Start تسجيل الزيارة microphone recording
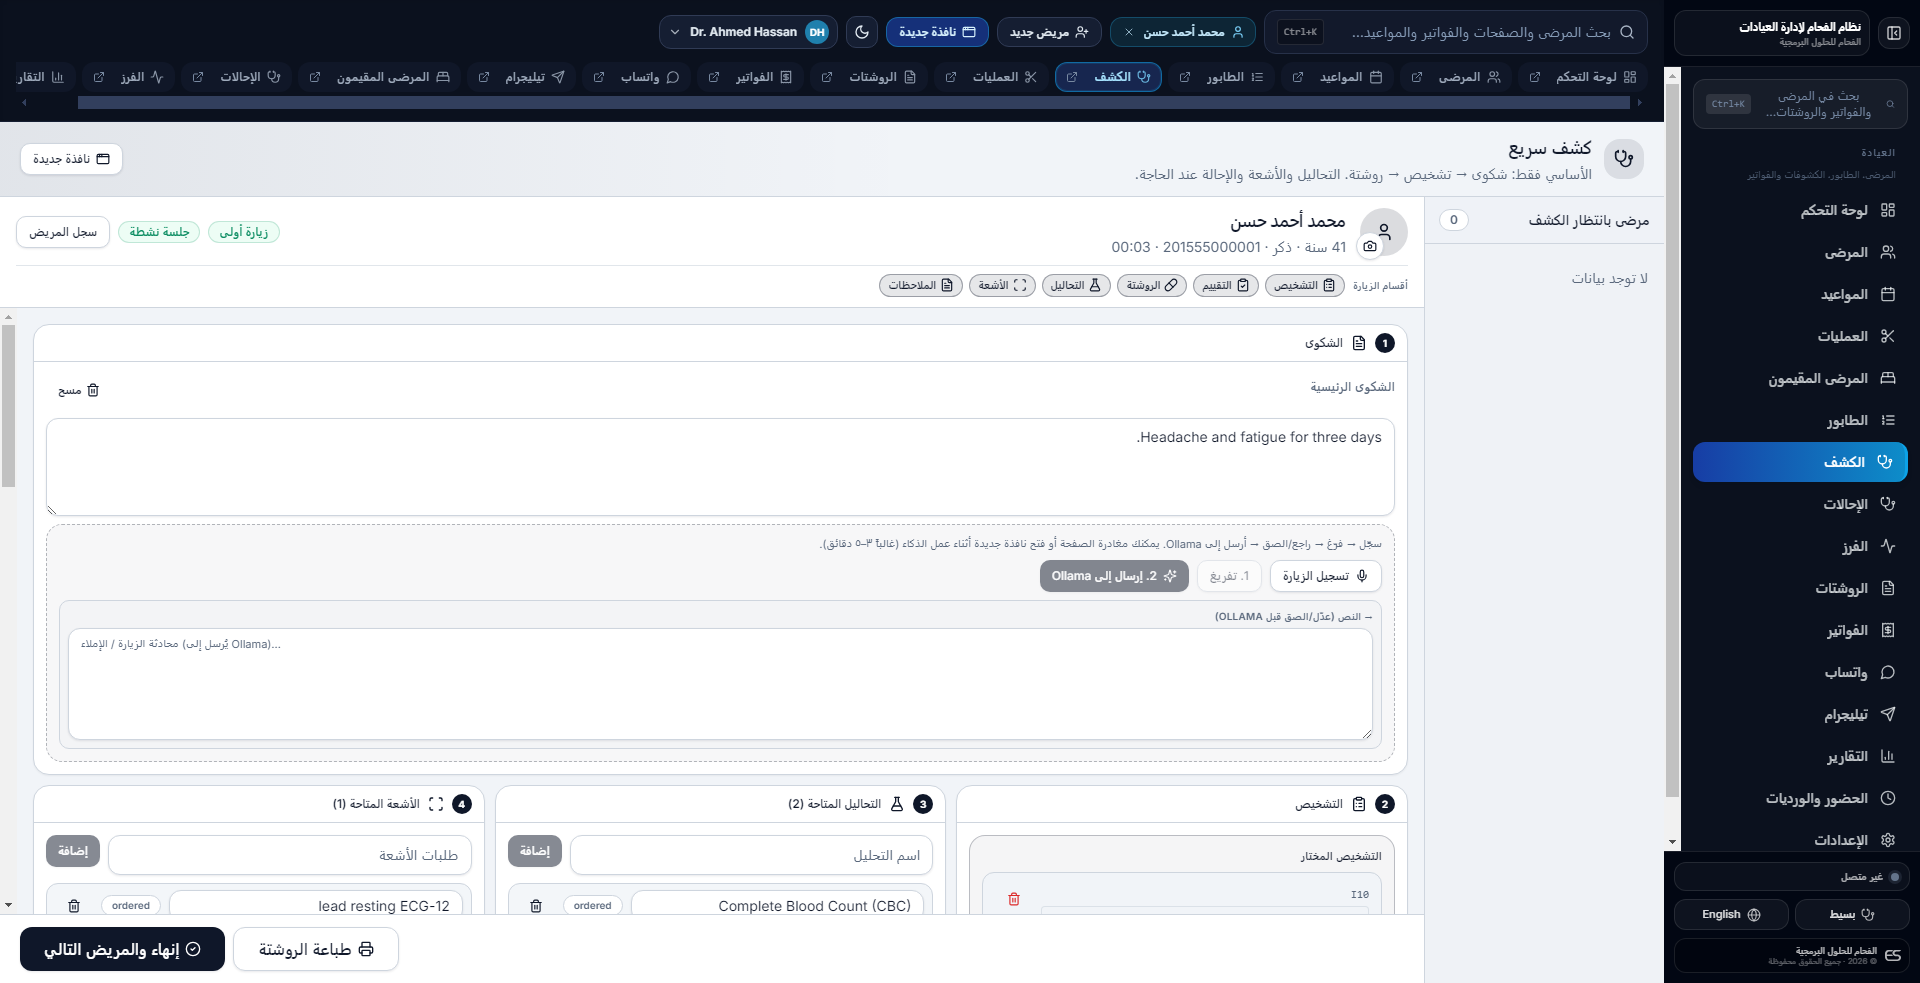The image size is (1920, 983). (x=1325, y=576)
